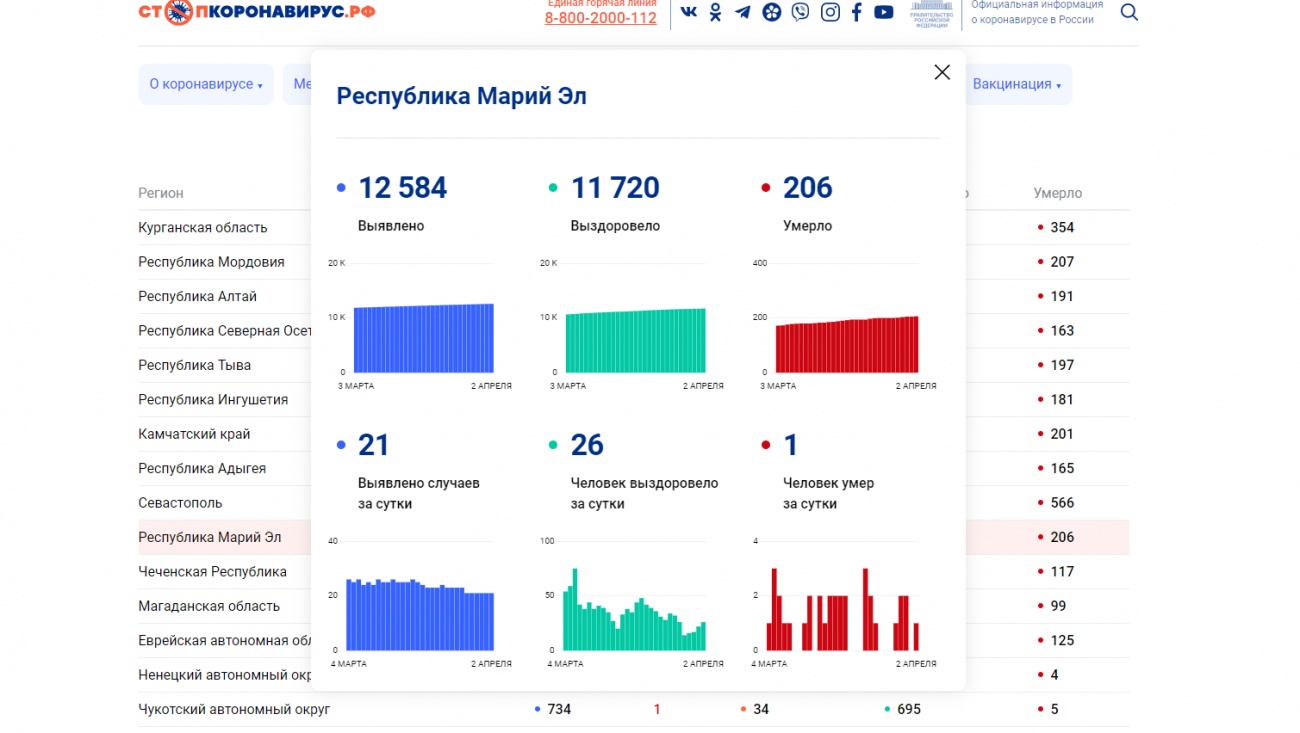Click the Умерло column header
Viewport: 1300px width, 733px height.
point(1058,193)
